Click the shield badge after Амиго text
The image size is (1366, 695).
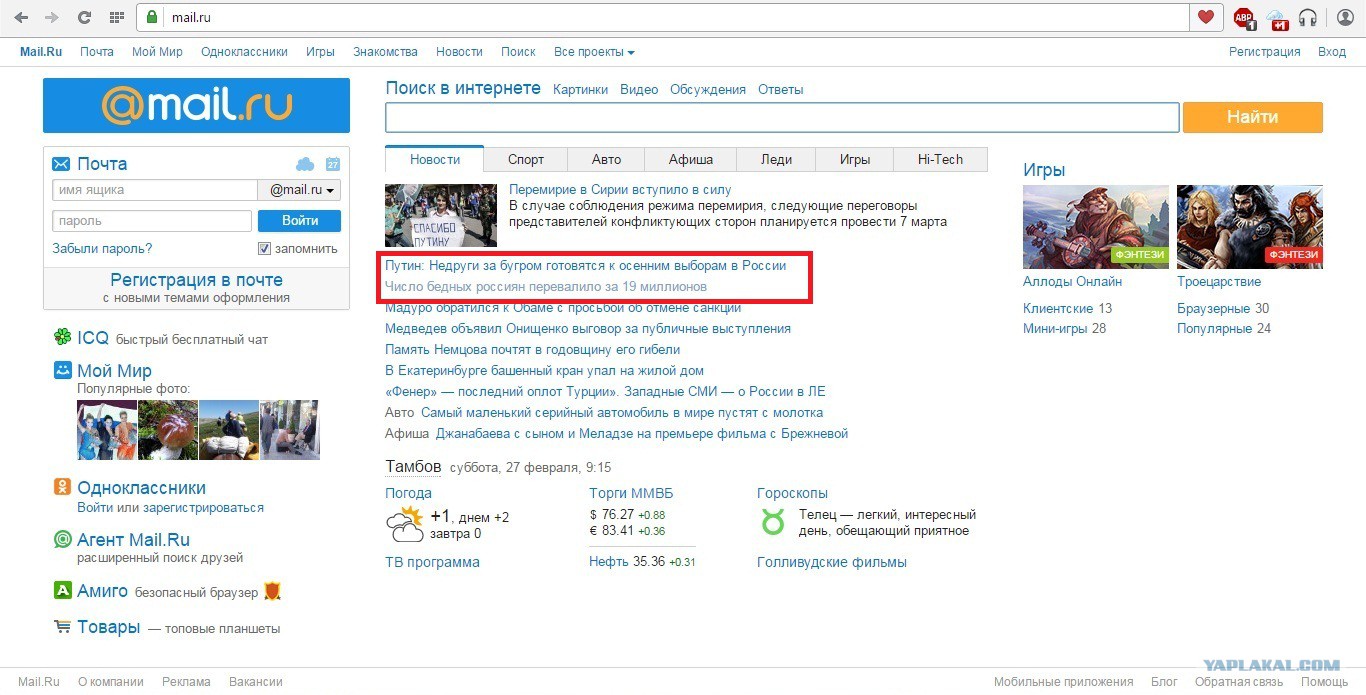[x=272, y=591]
